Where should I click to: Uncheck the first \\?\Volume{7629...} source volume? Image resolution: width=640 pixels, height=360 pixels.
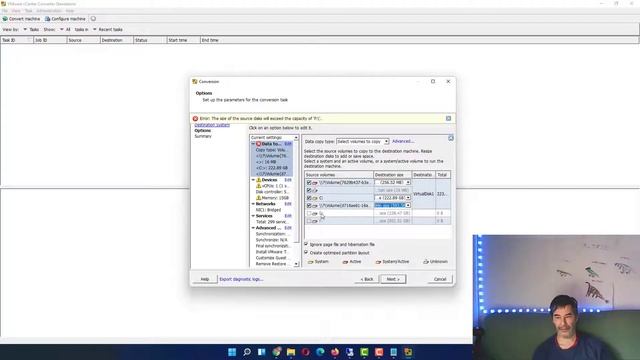pyautogui.click(x=309, y=182)
